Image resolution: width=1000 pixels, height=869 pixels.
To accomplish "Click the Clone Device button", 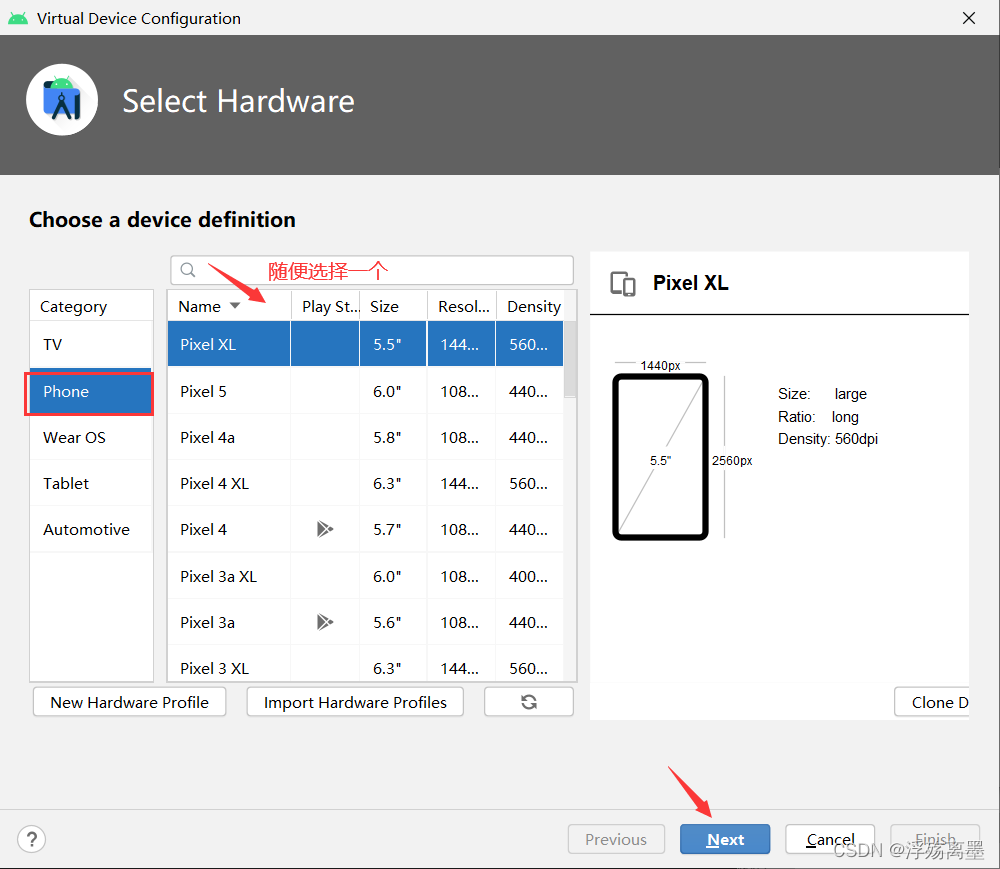I will 932,702.
